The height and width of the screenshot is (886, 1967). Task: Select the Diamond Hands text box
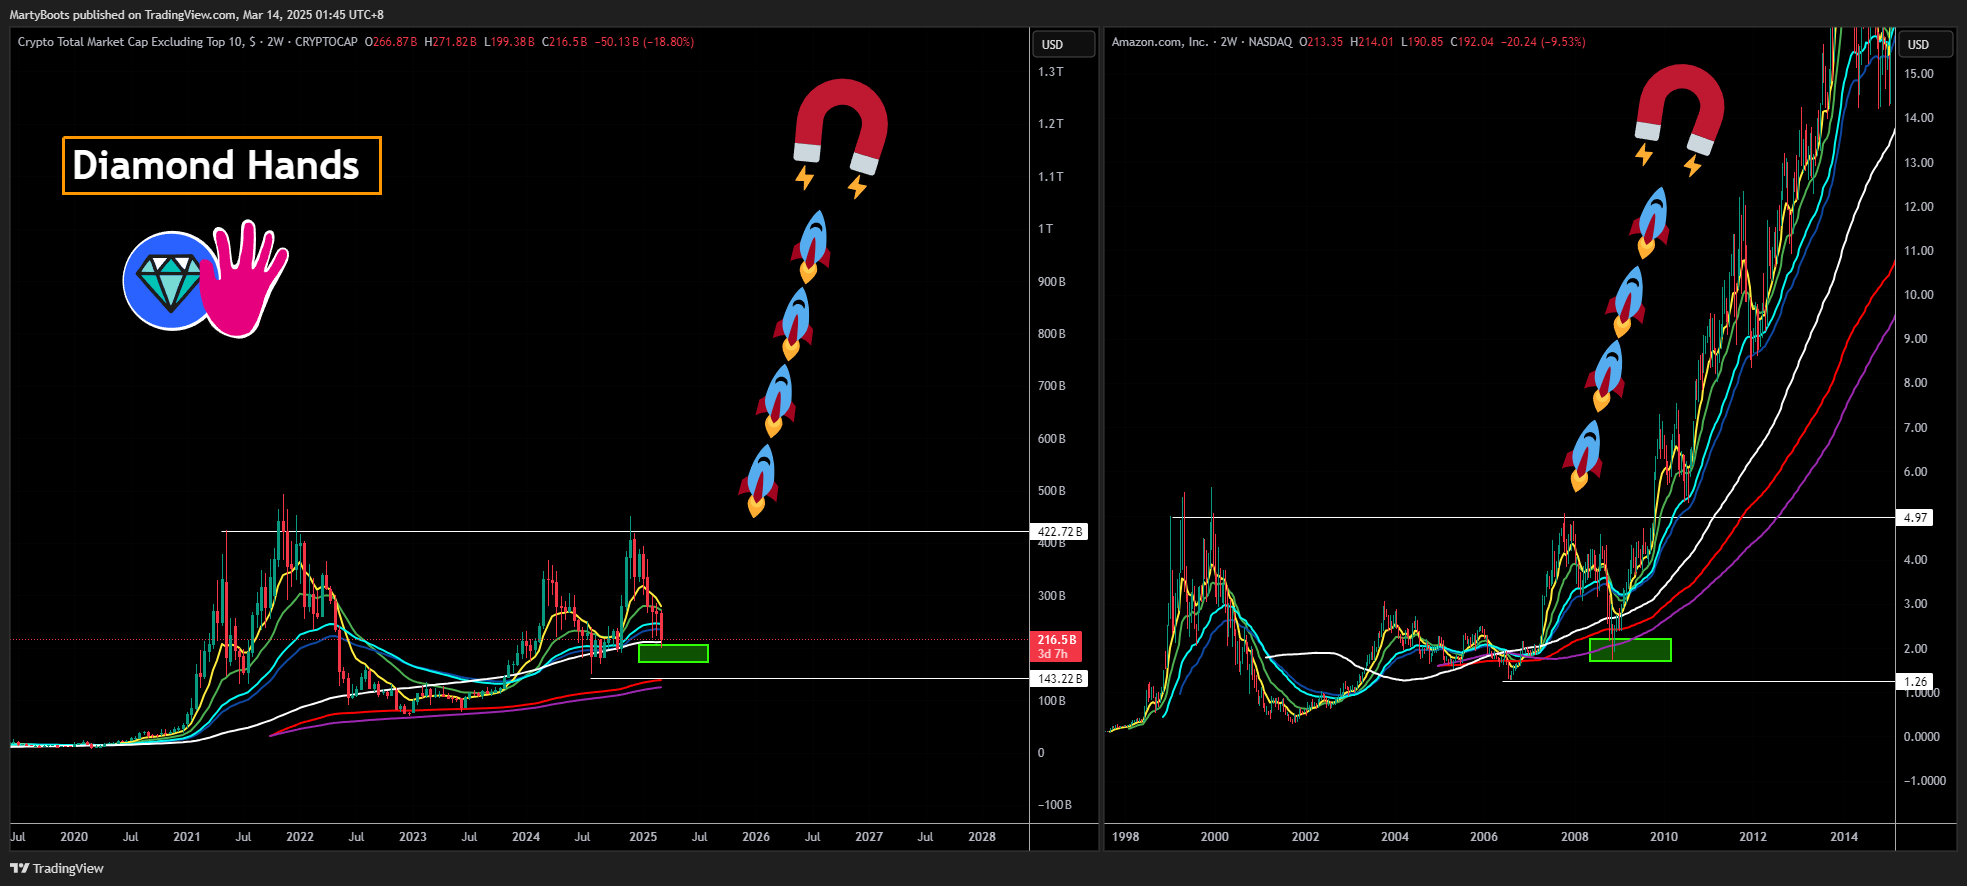pos(222,165)
